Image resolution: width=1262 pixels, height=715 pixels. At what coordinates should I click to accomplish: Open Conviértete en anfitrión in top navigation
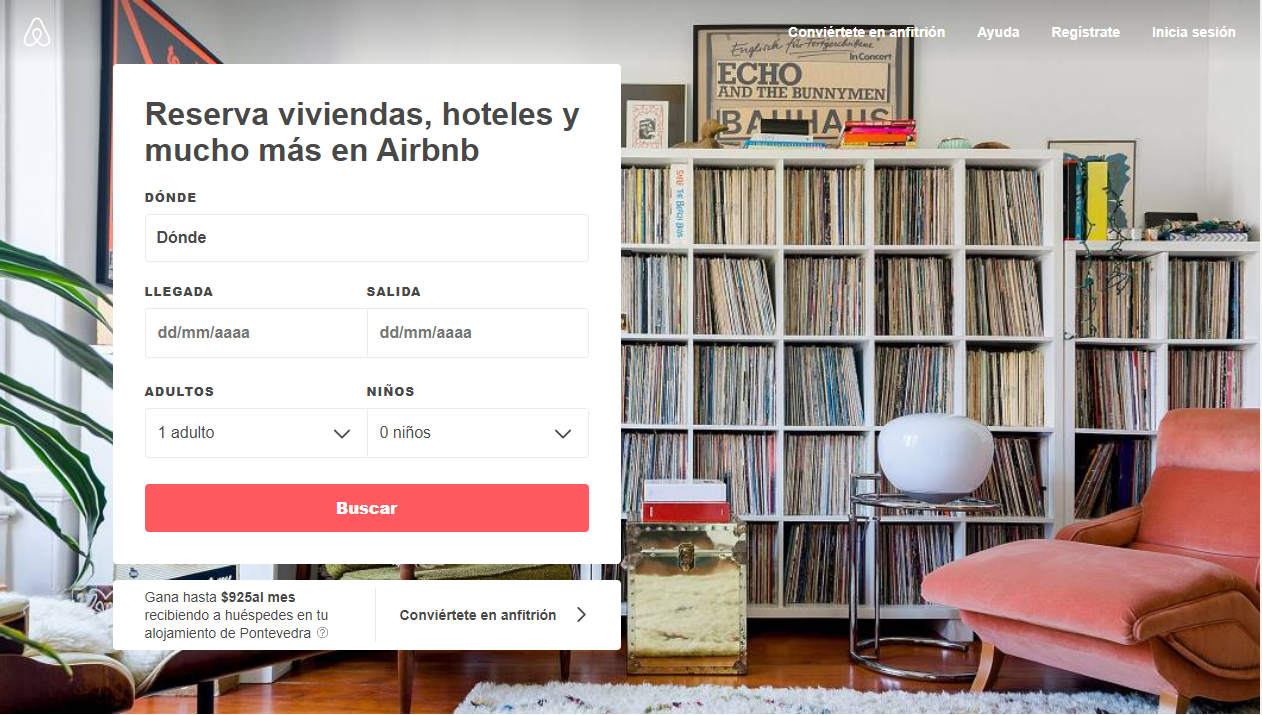pos(866,32)
